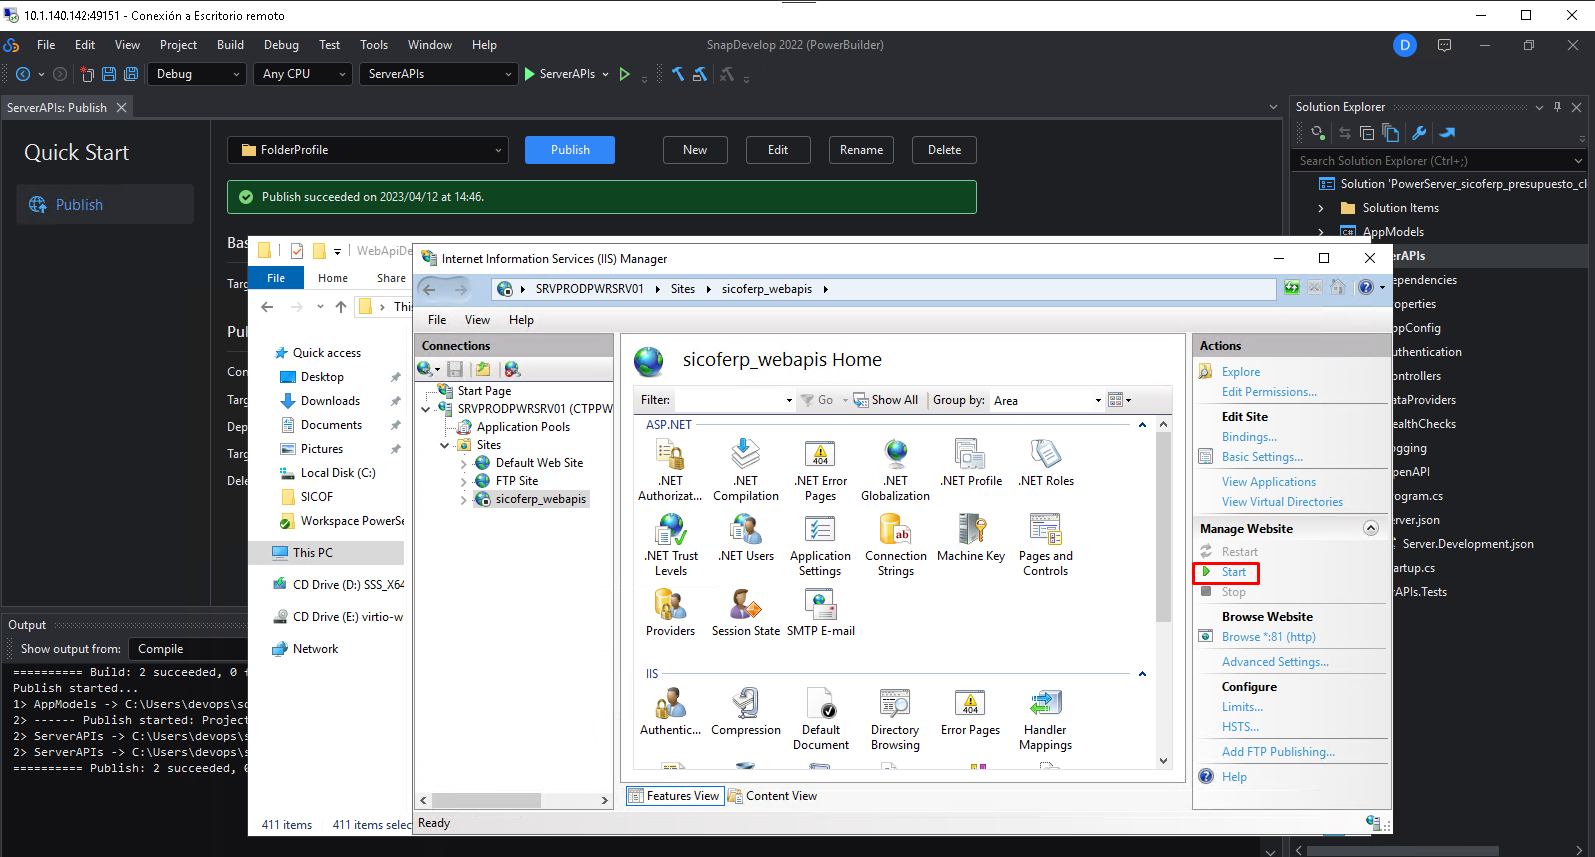The image size is (1595, 857).
Task: Collapse the Manage Website section
Action: (x=1371, y=528)
